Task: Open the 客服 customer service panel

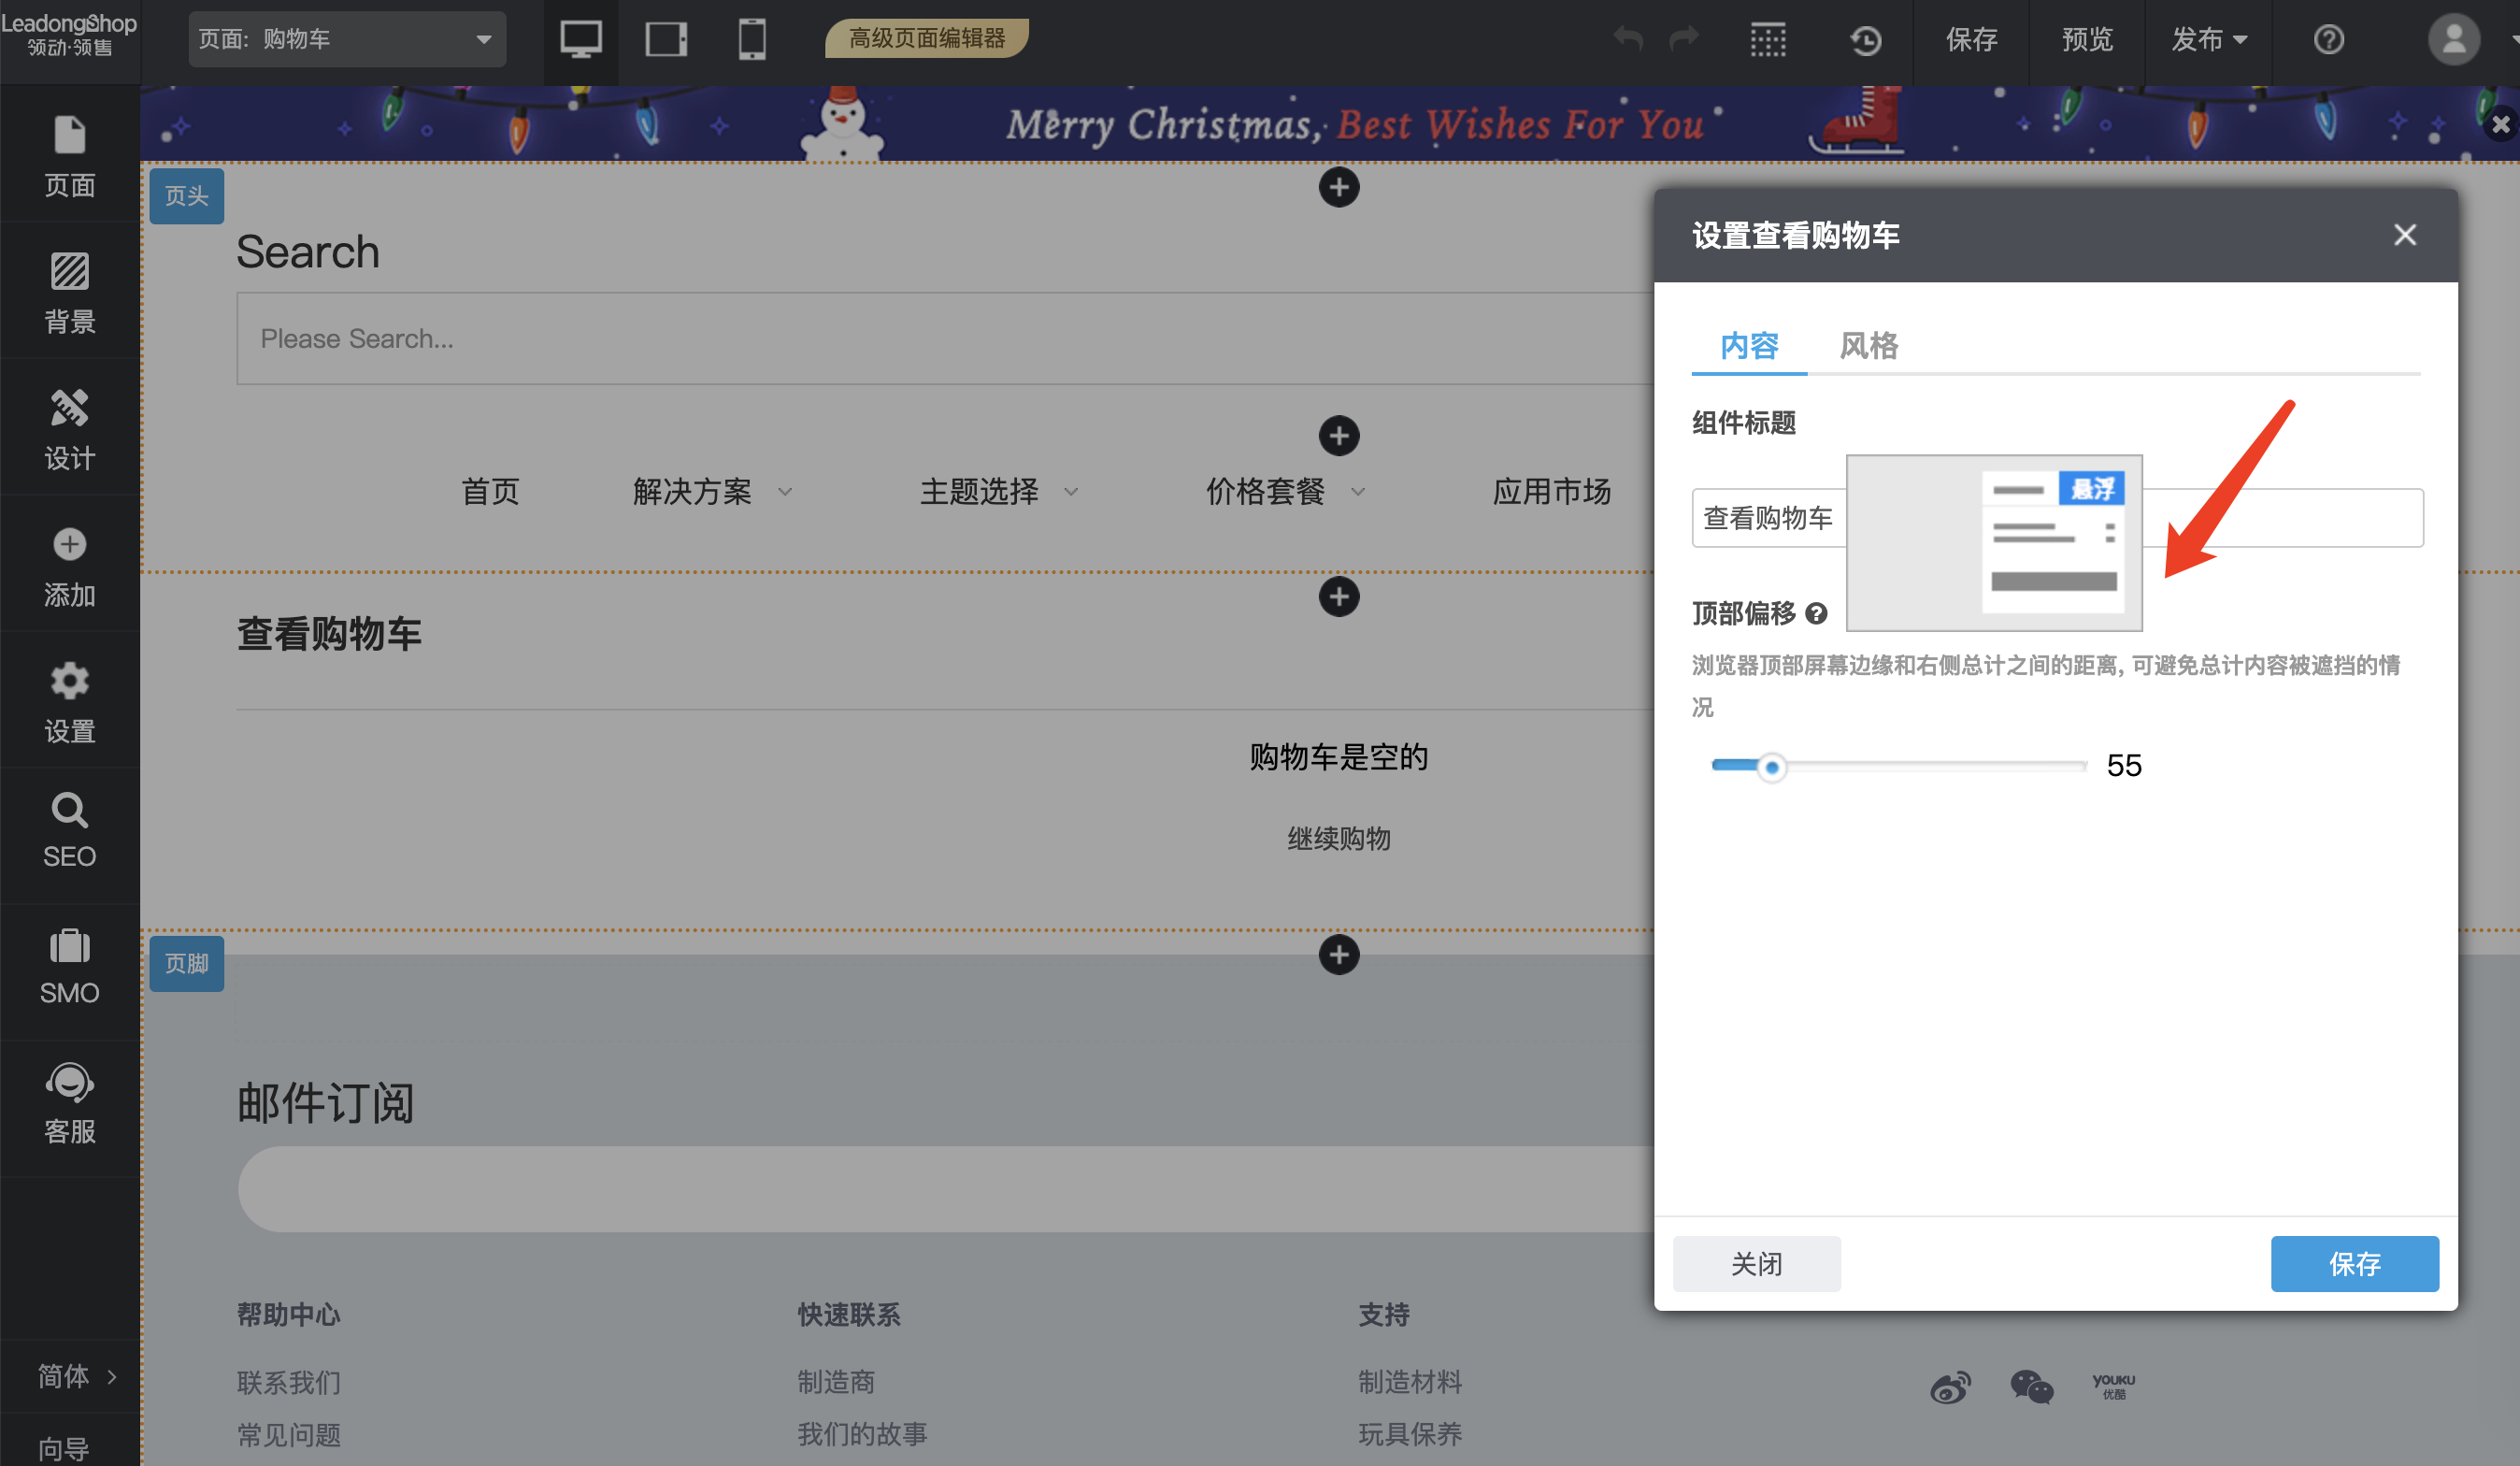Action: pos(68,1102)
